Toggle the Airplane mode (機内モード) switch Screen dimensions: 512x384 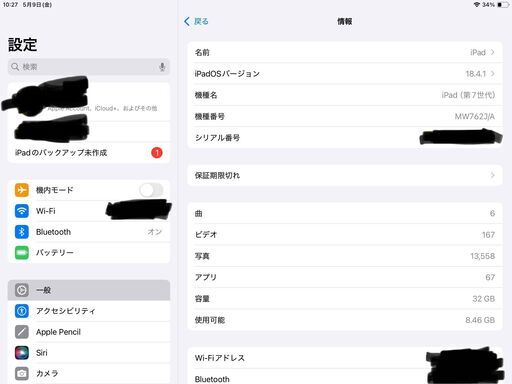[151, 190]
